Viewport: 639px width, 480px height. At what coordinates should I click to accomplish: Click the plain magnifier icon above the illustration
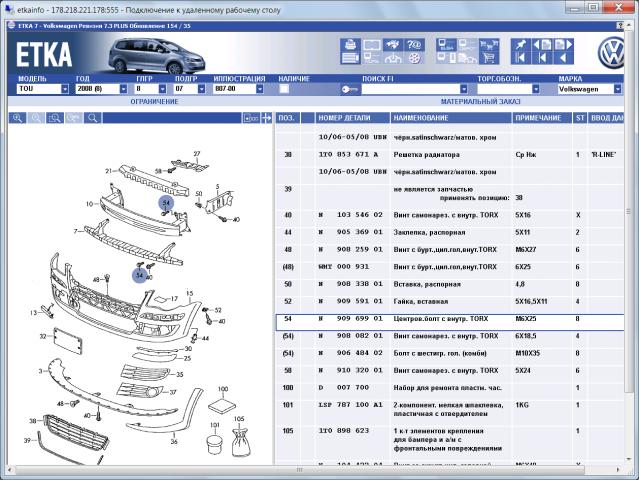click(x=93, y=118)
